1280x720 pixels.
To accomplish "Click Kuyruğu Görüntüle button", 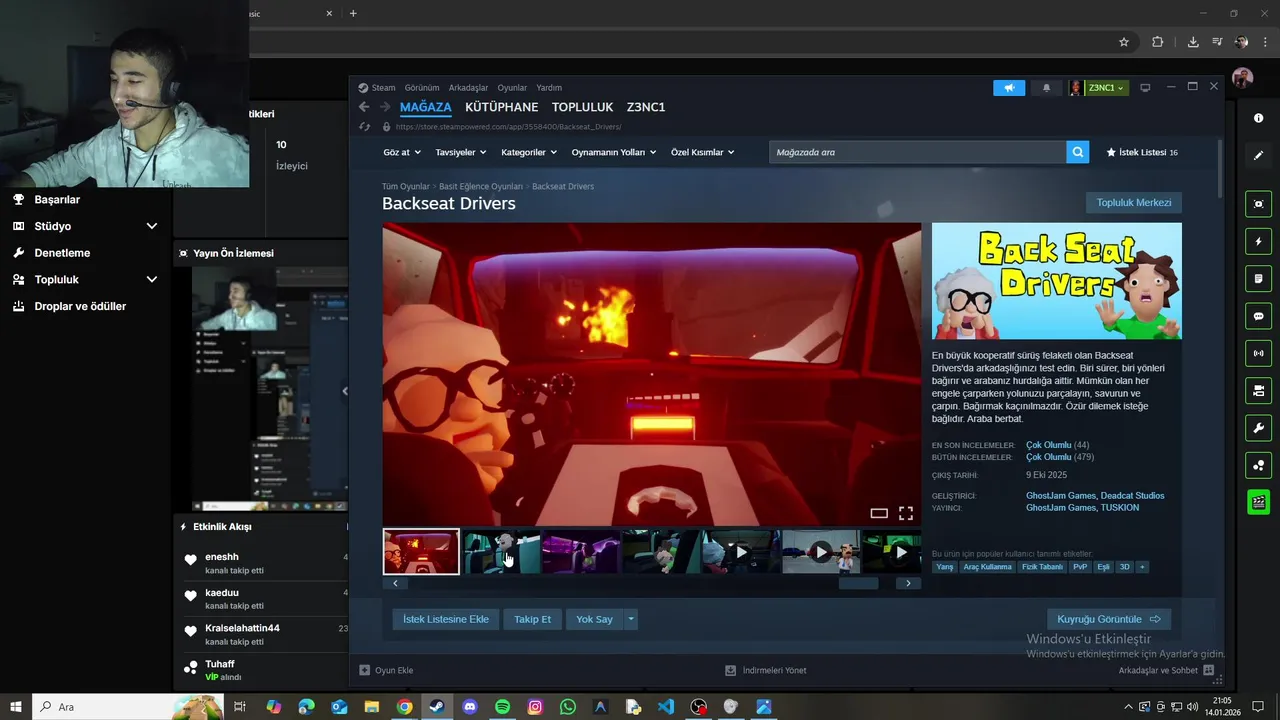I will (x=1109, y=619).
